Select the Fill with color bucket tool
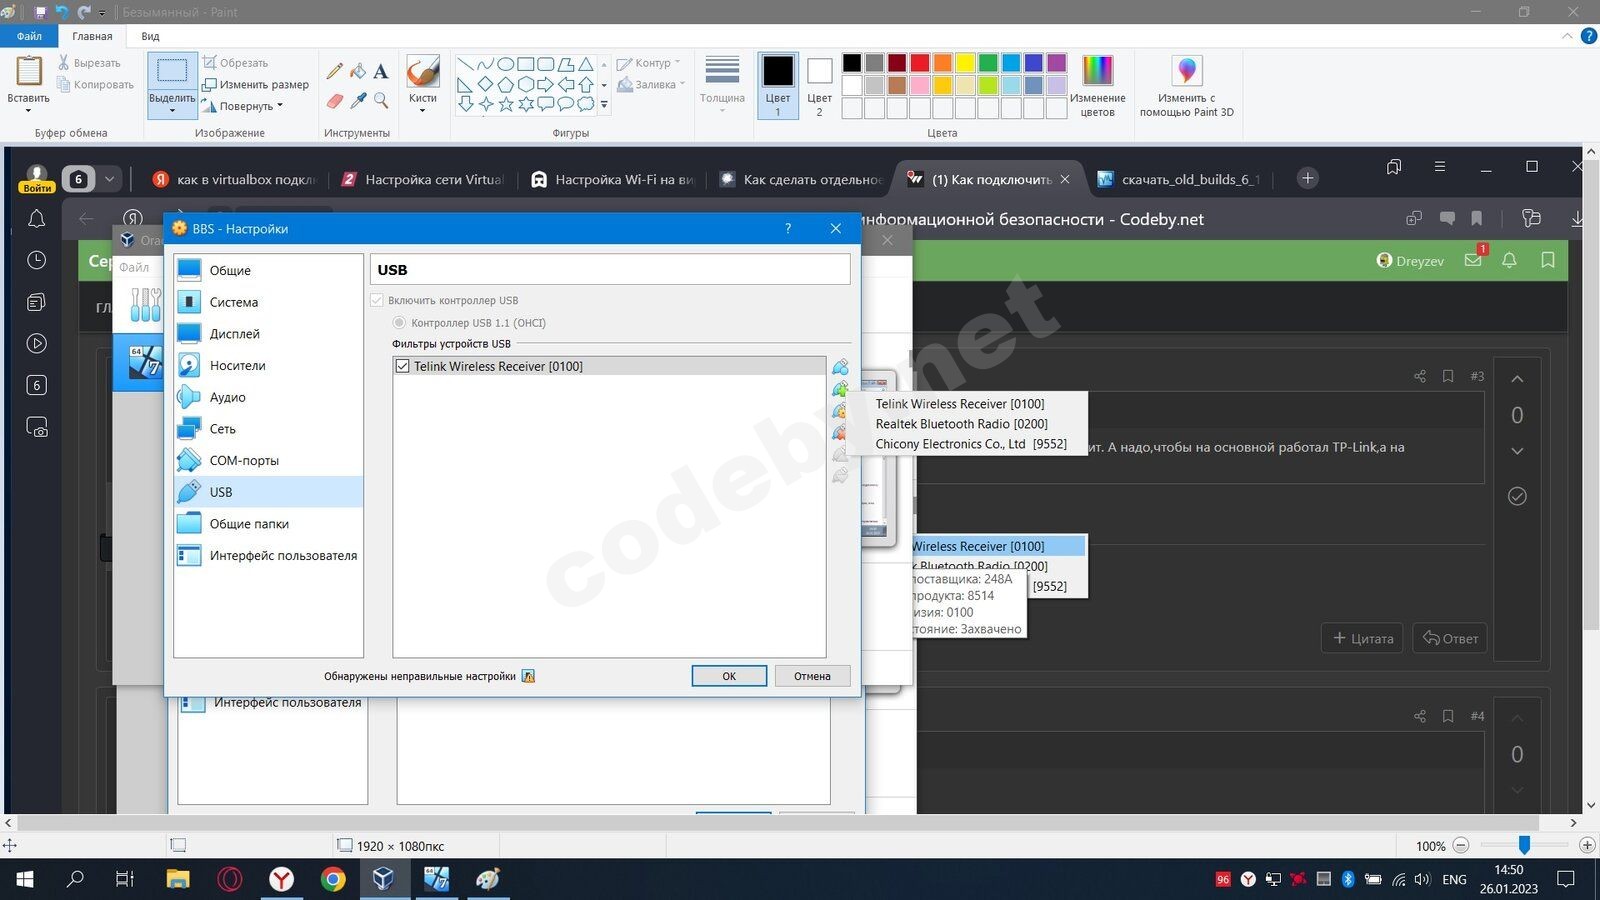The height and width of the screenshot is (900, 1600). point(358,71)
